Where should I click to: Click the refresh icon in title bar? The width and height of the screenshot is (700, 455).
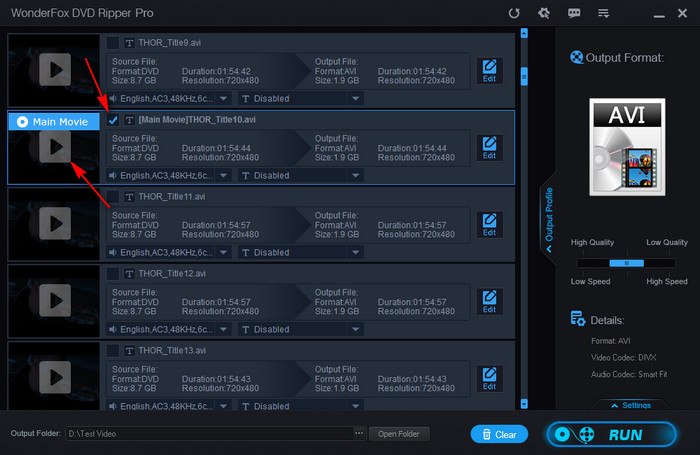514,13
